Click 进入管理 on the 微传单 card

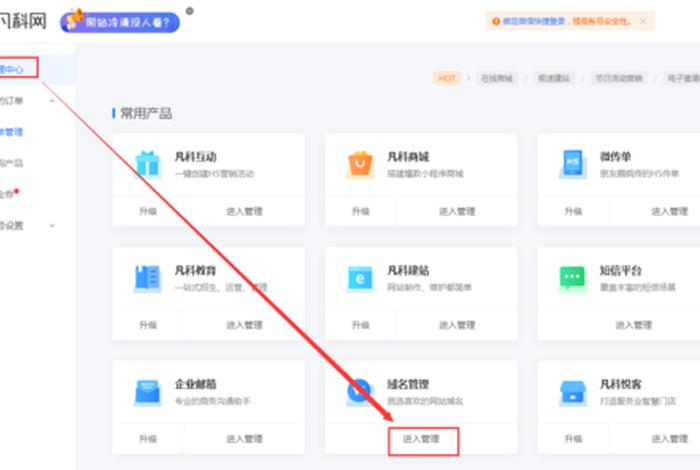click(x=669, y=211)
